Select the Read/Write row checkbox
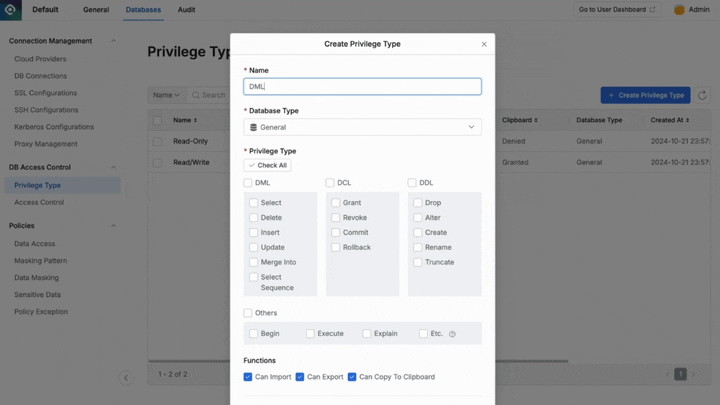Image resolution: width=720 pixels, height=405 pixels. (x=158, y=163)
